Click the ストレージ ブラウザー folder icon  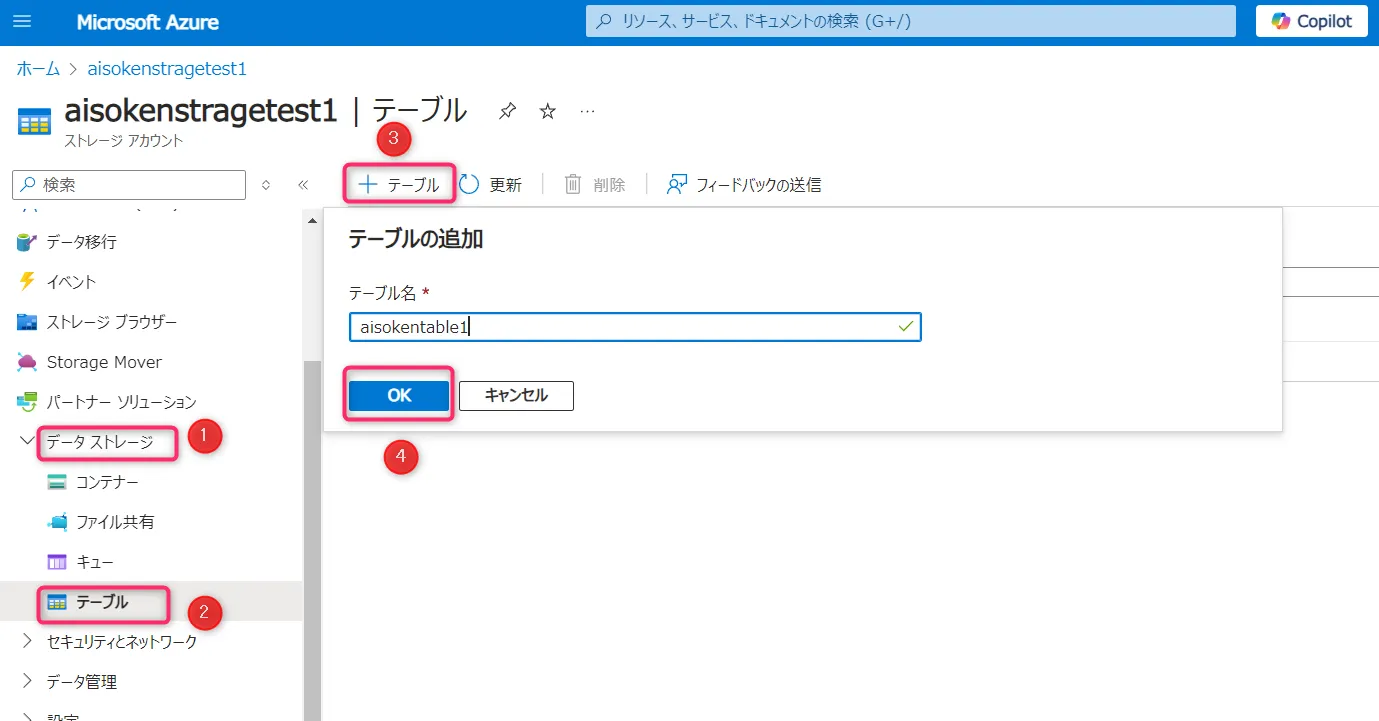tap(27, 322)
